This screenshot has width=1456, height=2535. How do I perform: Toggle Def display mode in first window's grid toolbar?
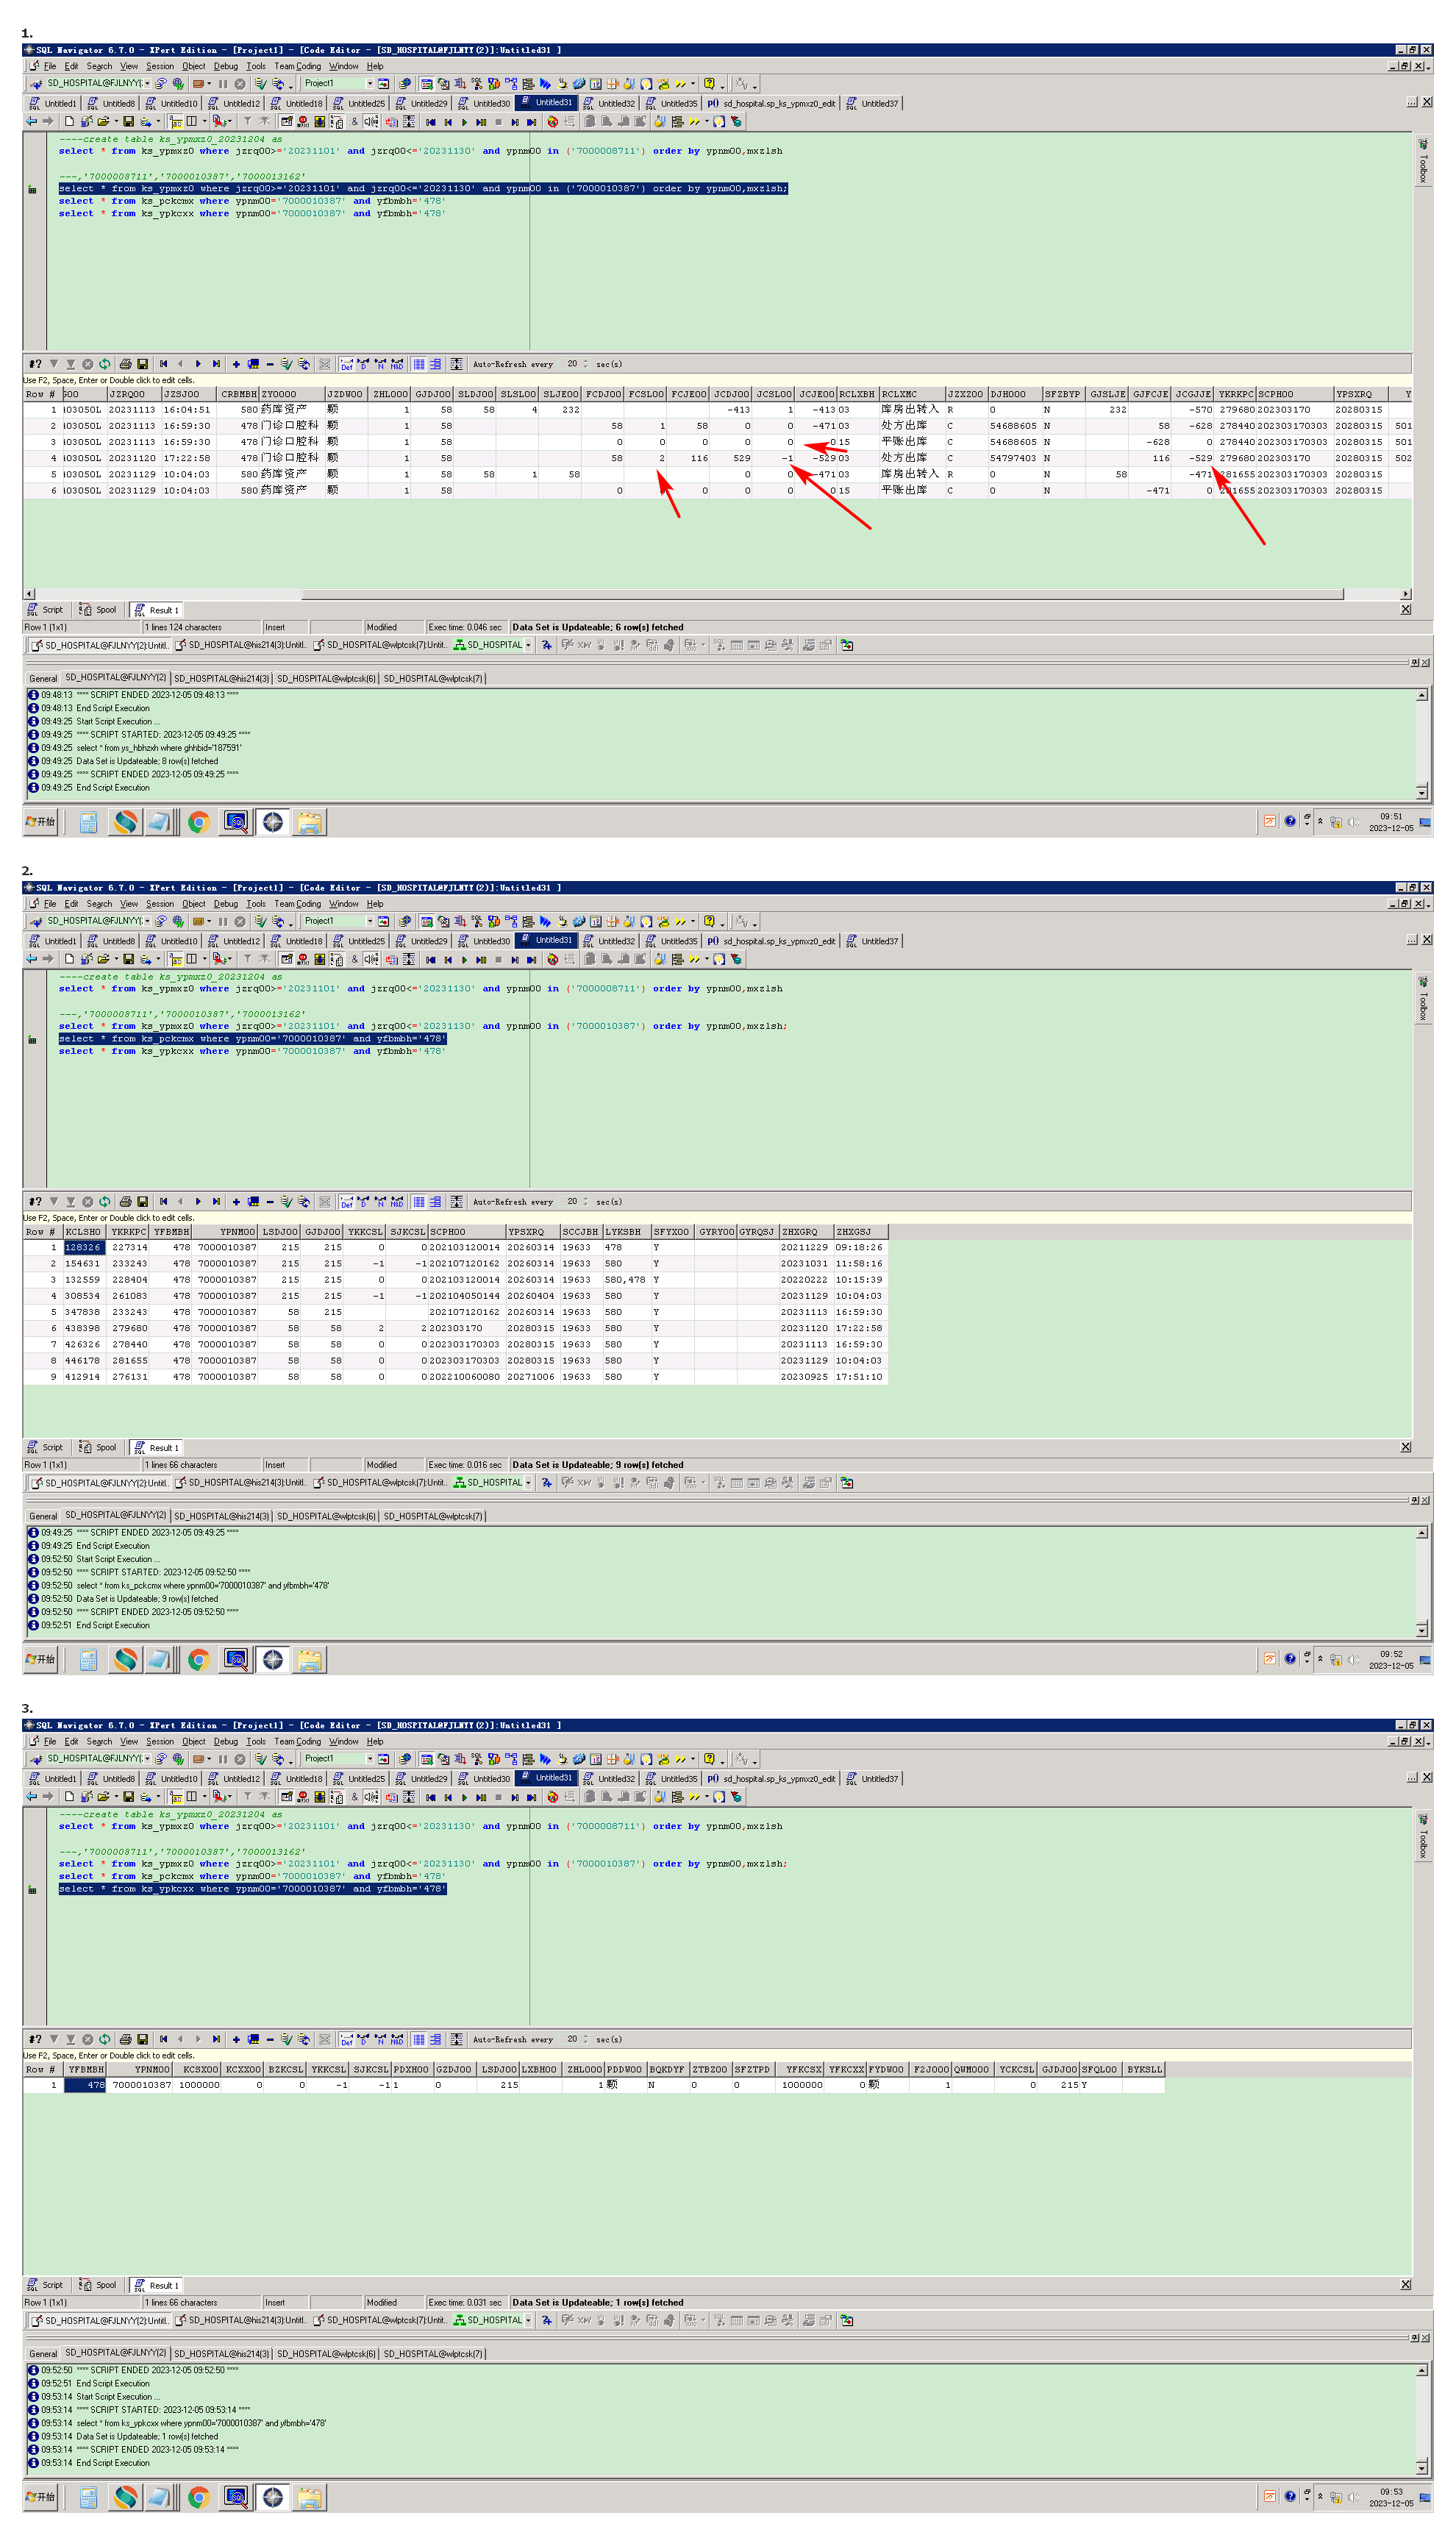346,364
